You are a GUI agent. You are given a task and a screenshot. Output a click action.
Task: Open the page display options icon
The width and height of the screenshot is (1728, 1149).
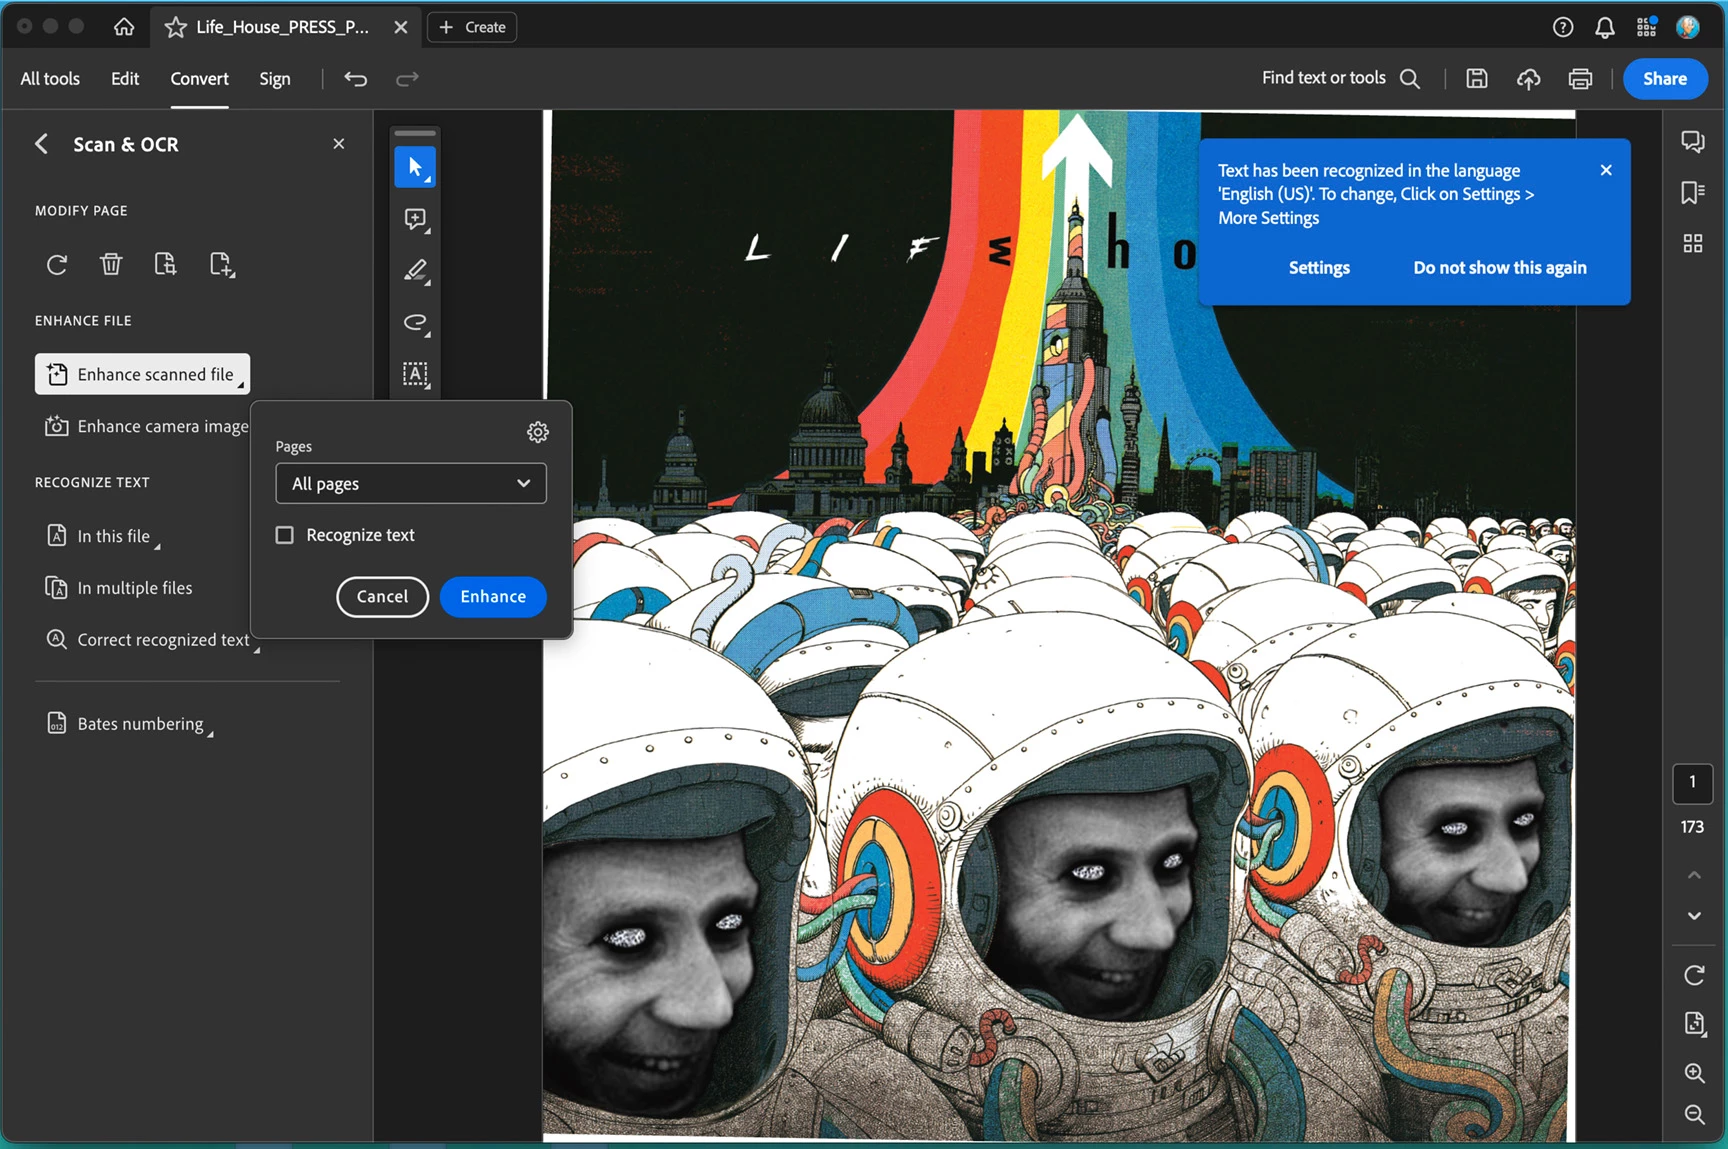[x=1694, y=1023]
